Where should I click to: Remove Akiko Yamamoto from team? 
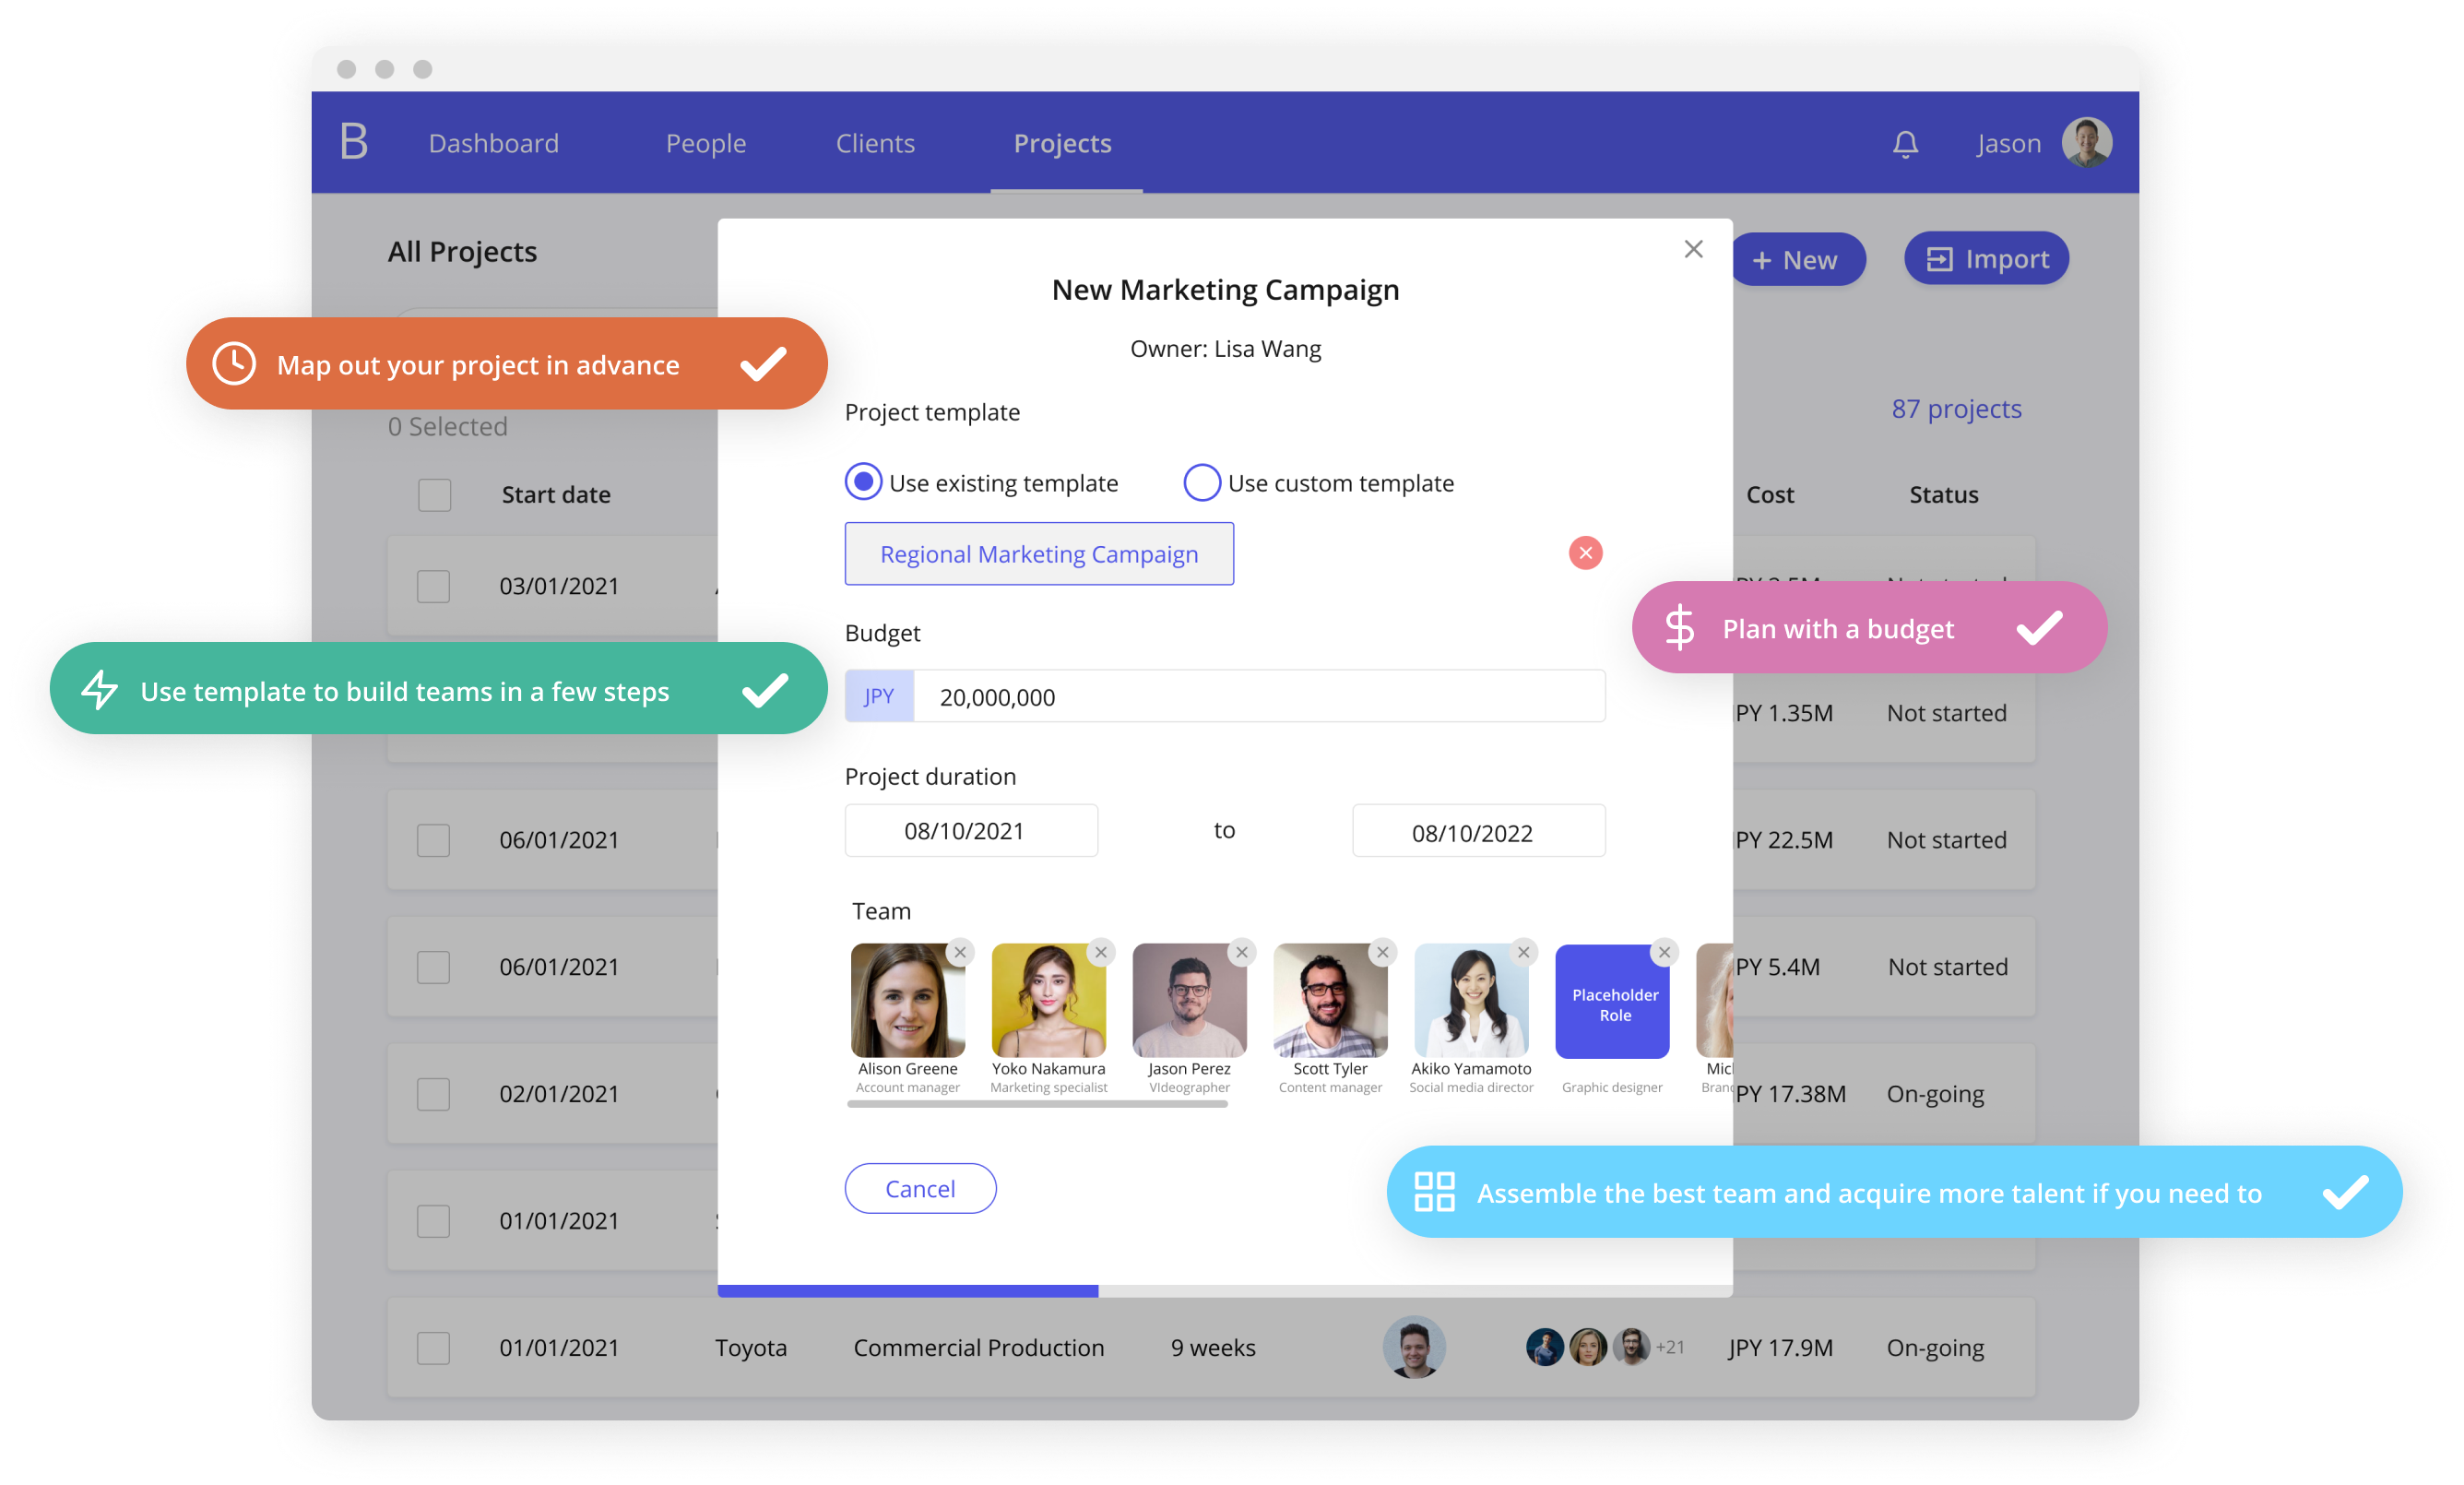click(1524, 952)
